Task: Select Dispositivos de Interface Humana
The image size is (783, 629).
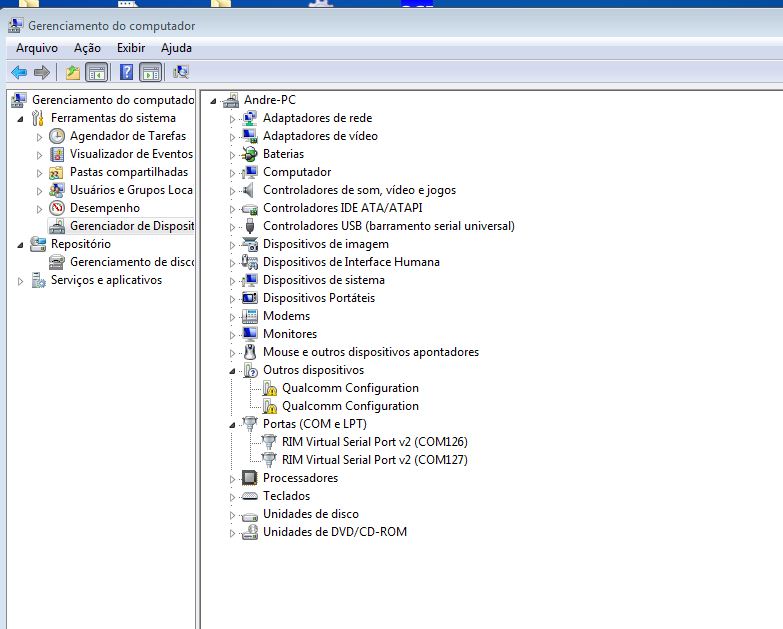Action: click(x=351, y=262)
